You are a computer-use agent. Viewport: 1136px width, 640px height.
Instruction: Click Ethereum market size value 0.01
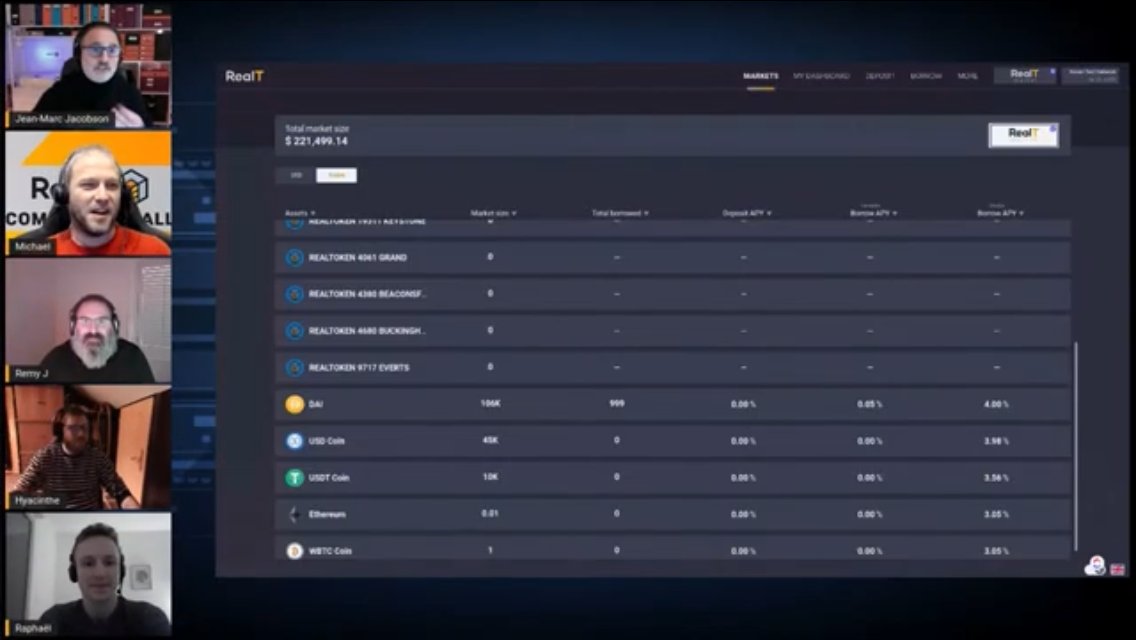(x=490, y=514)
